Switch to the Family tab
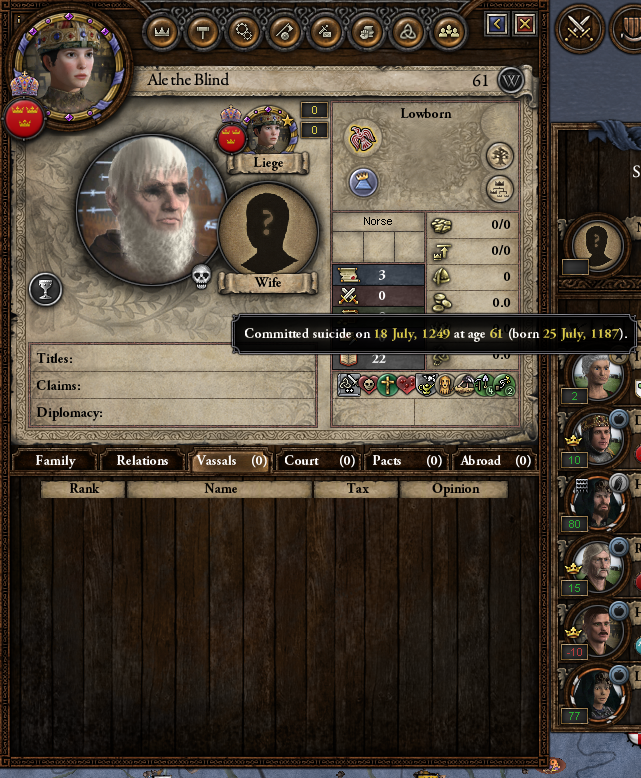The height and width of the screenshot is (778, 641). click(55, 460)
